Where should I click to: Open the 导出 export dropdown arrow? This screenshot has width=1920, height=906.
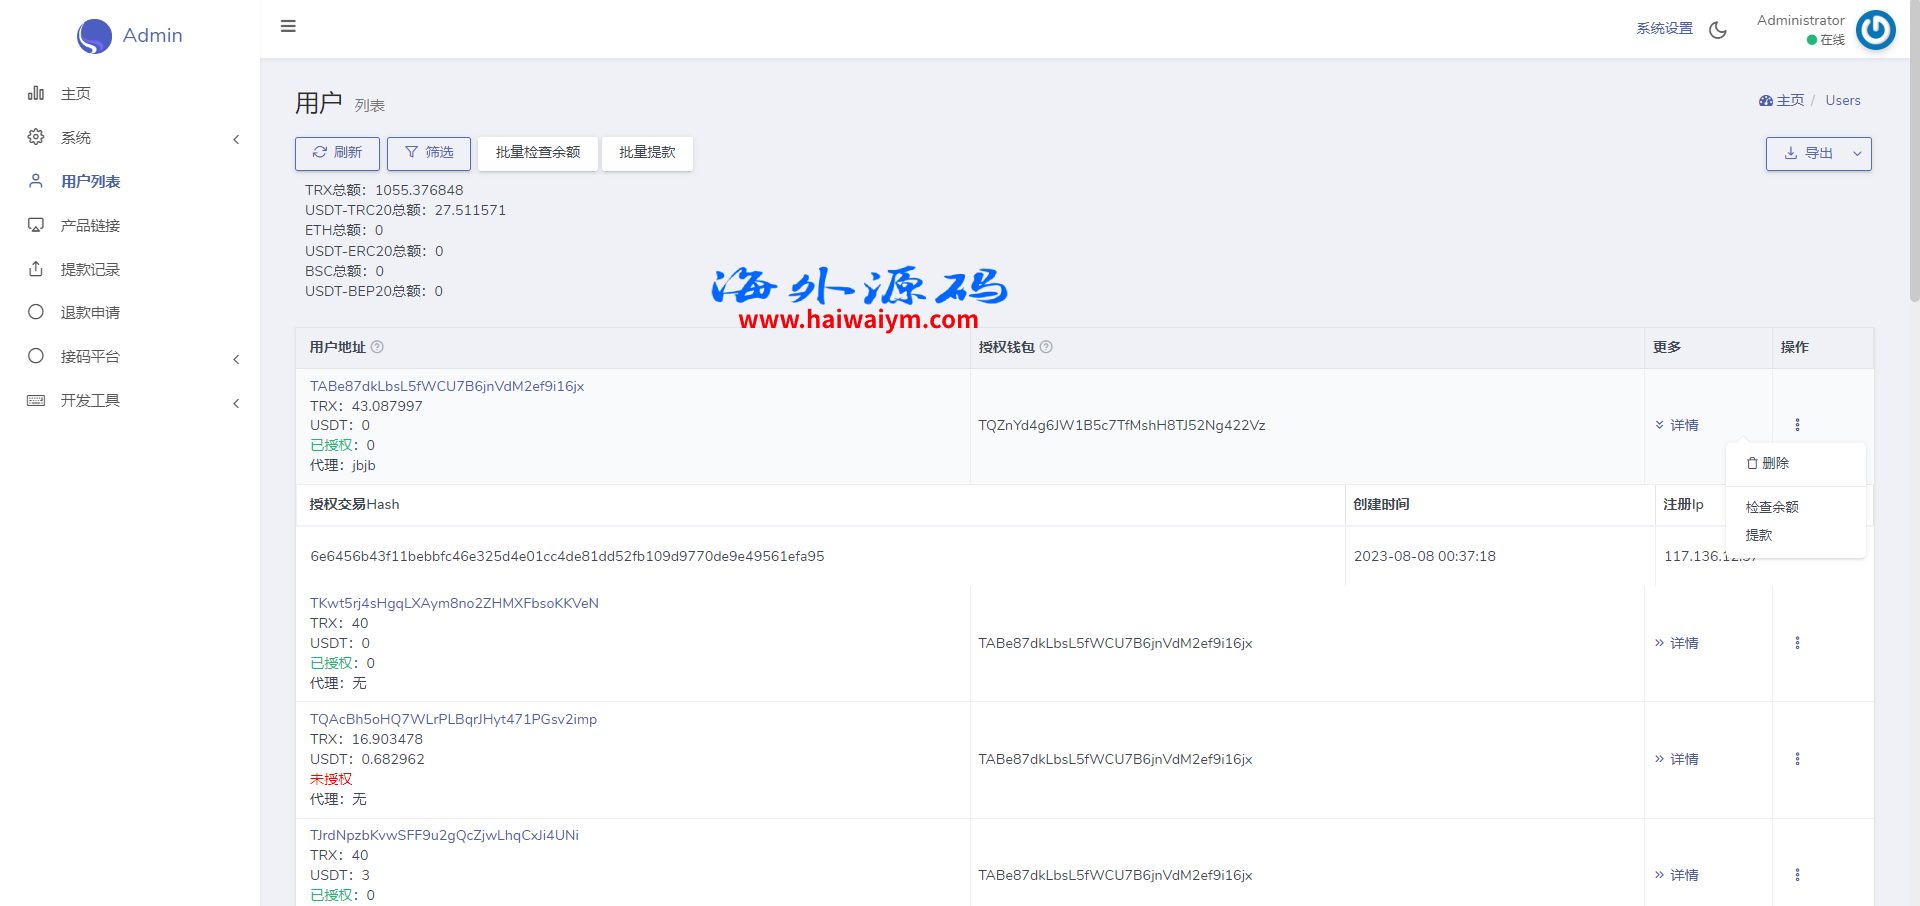pos(1857,154)
